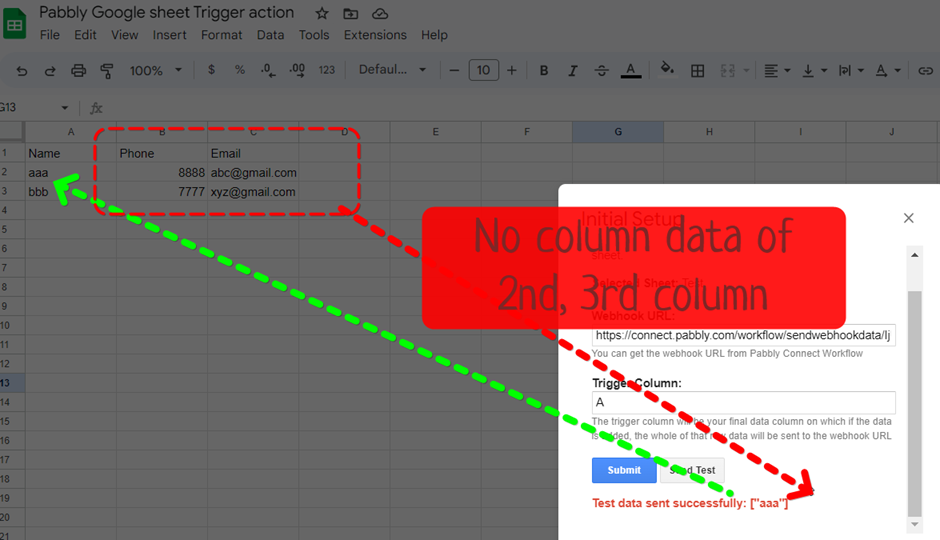Click dialog scrollbar down arrow
This screenshot has width=940, height=540.
pyautogui.click(x=914, y=524)
